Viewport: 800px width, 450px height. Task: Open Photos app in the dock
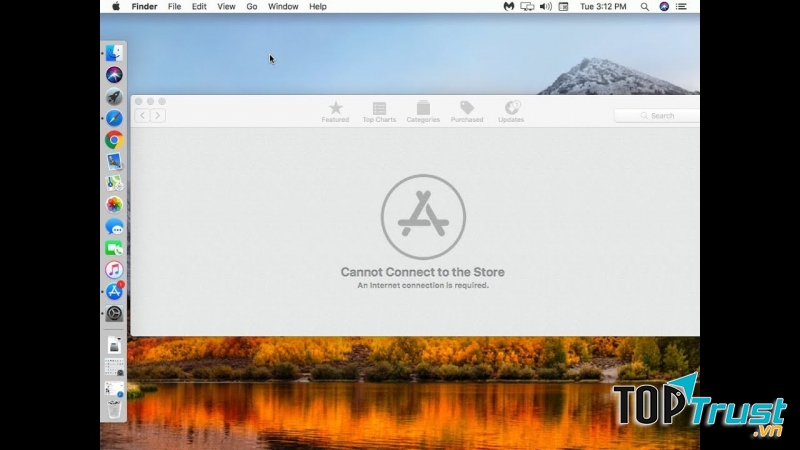click(114, 205)
